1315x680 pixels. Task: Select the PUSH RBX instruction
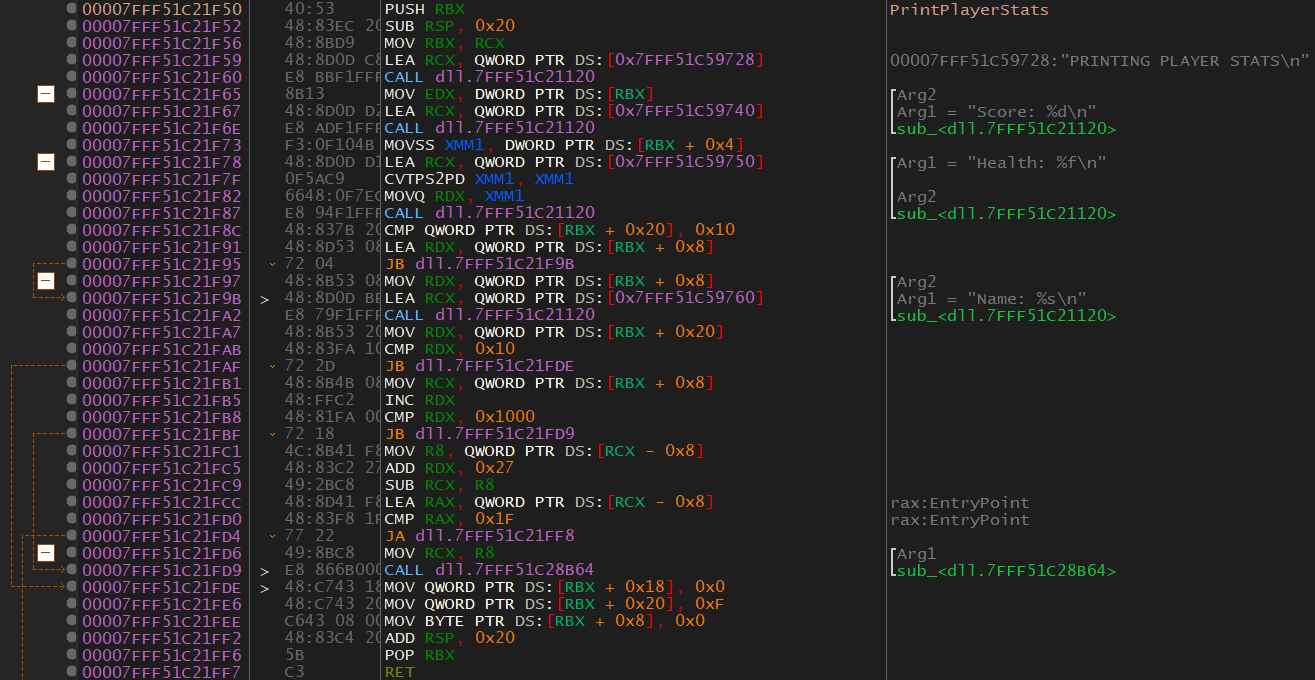pyautogui.click(x=424, y=8)
